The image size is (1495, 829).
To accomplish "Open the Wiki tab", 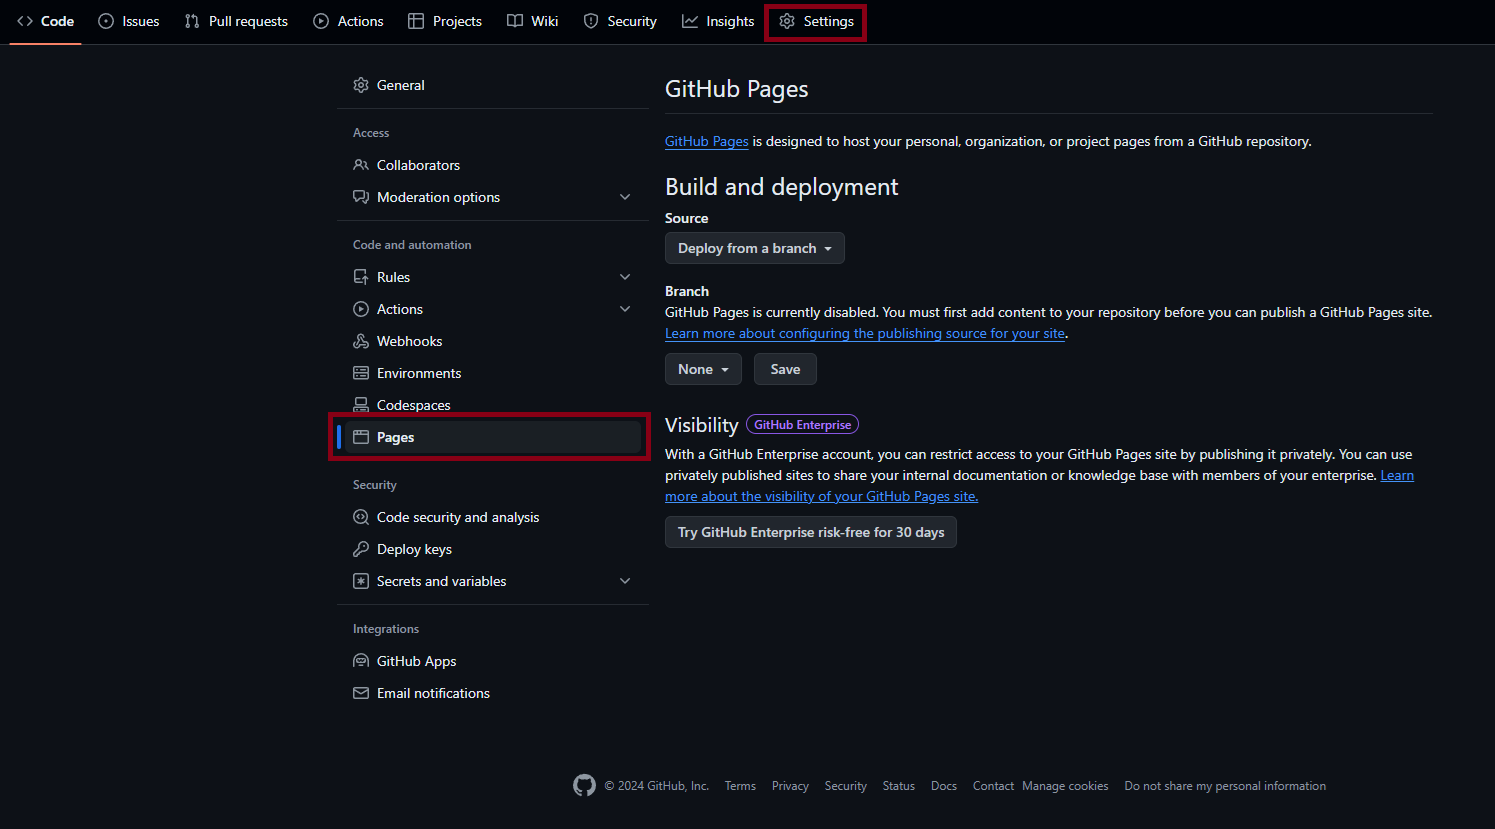I will (x=533, y=21).
